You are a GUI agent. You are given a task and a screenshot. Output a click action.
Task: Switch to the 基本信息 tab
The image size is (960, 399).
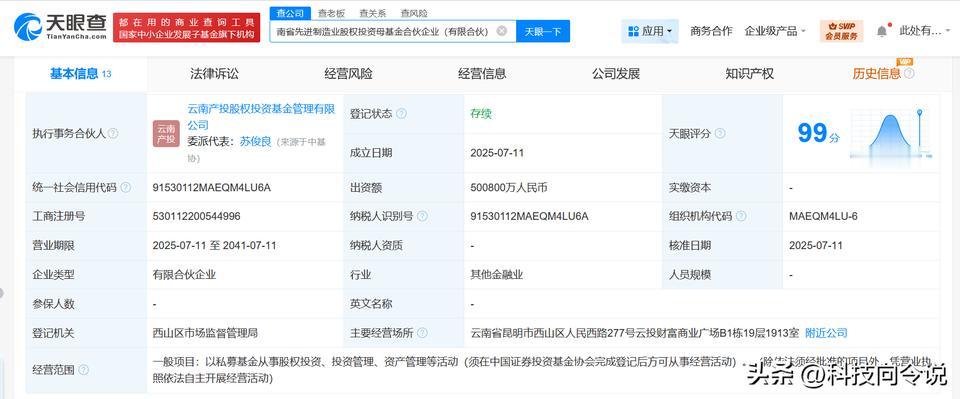pyautogui.click(x=80, y=74)
